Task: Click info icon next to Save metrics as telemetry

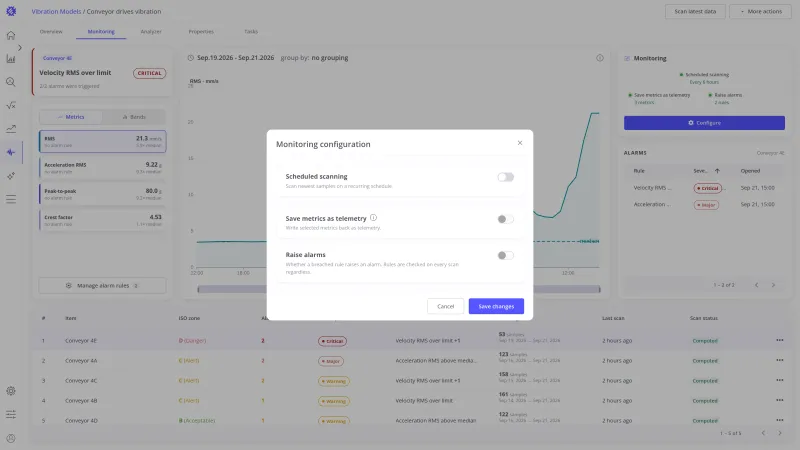Action: [x=373, y=218]
